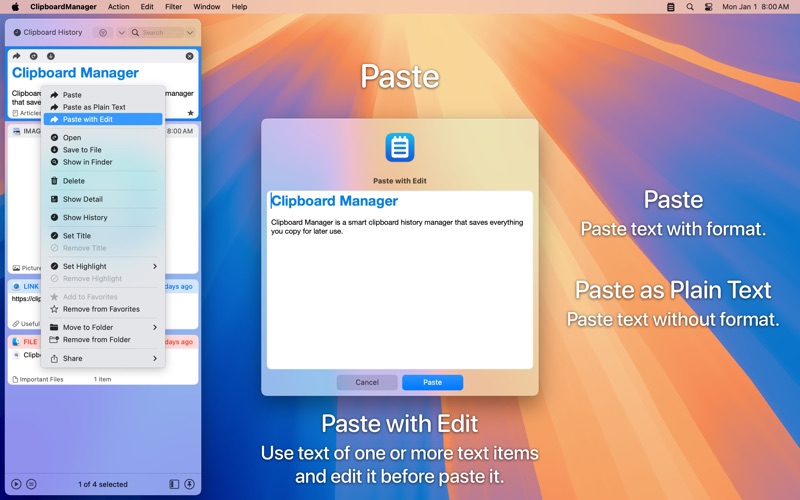The height and width of the screenshot is (500, 800).
Task: Click the Show History clock icon
Action: [54, 217]
